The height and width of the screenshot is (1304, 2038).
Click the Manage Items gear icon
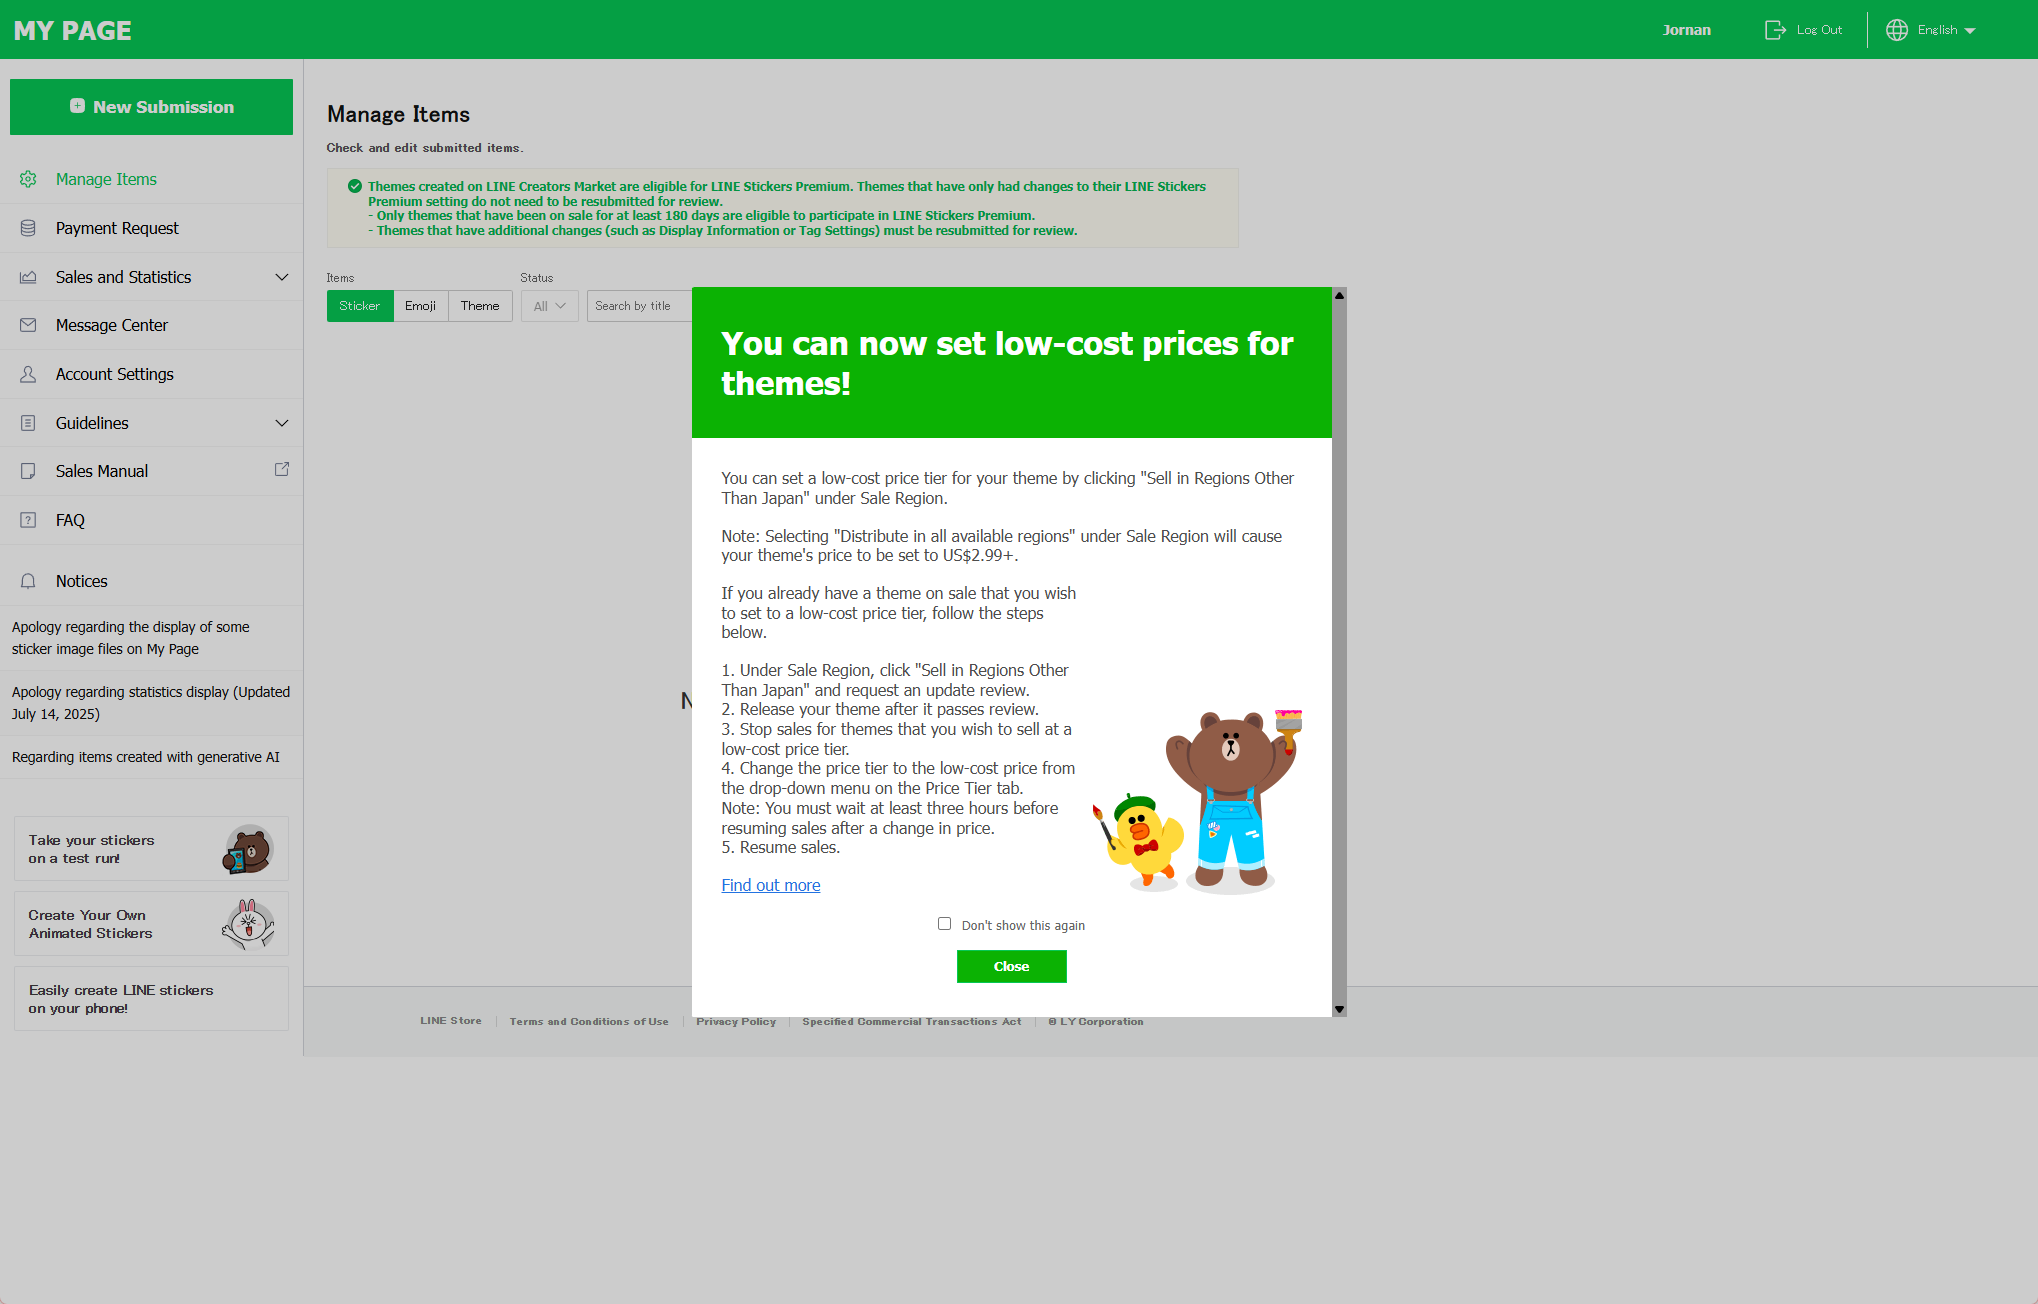click(x=28, y=179)
